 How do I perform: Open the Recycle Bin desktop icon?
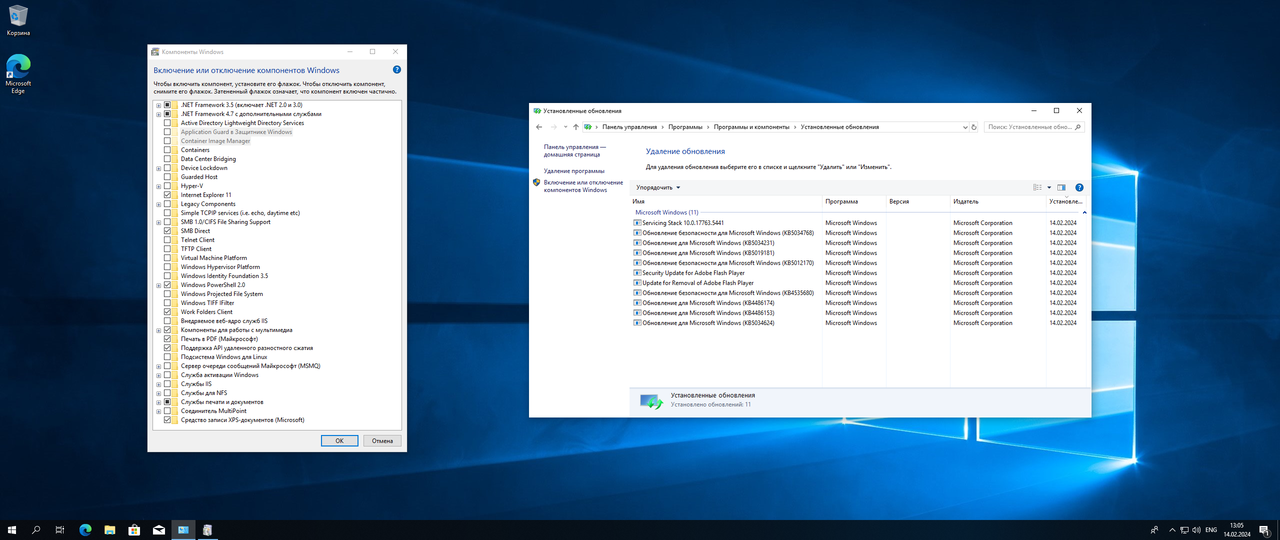[x=17, y=20]
